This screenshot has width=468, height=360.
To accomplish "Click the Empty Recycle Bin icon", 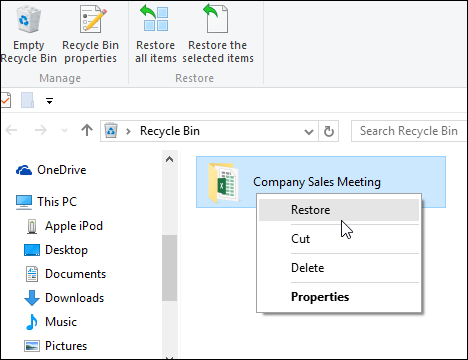I will [29, 20].
